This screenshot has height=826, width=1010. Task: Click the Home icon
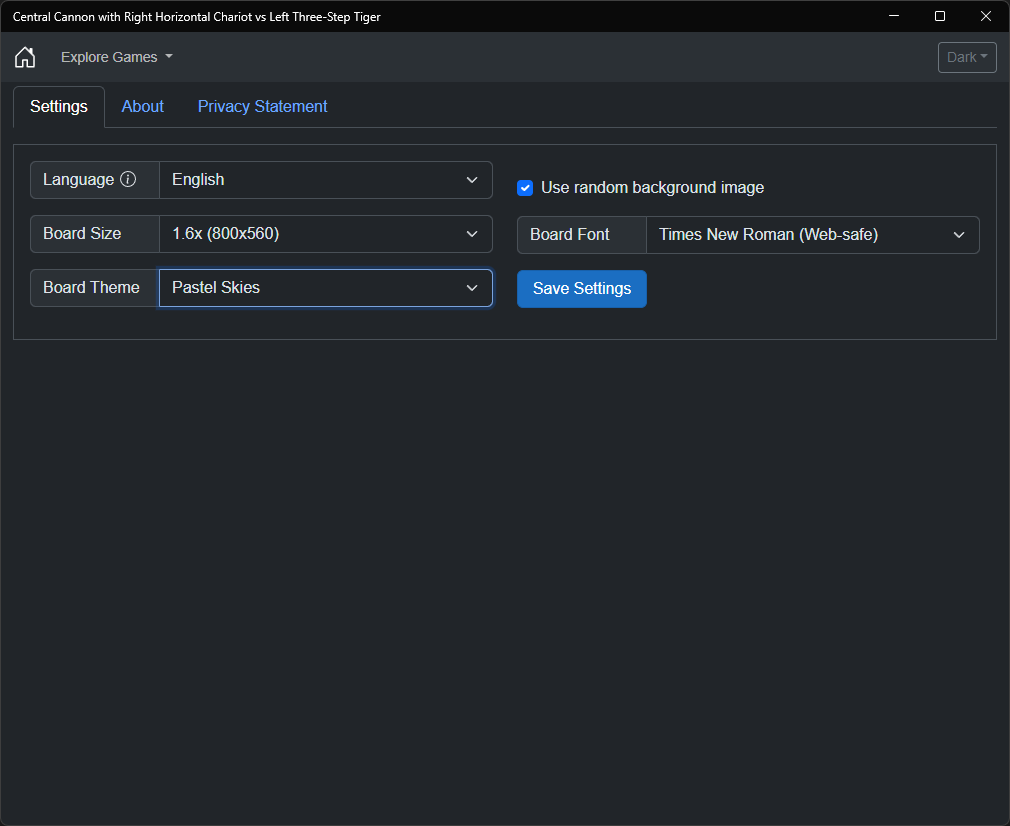[25, 57]
